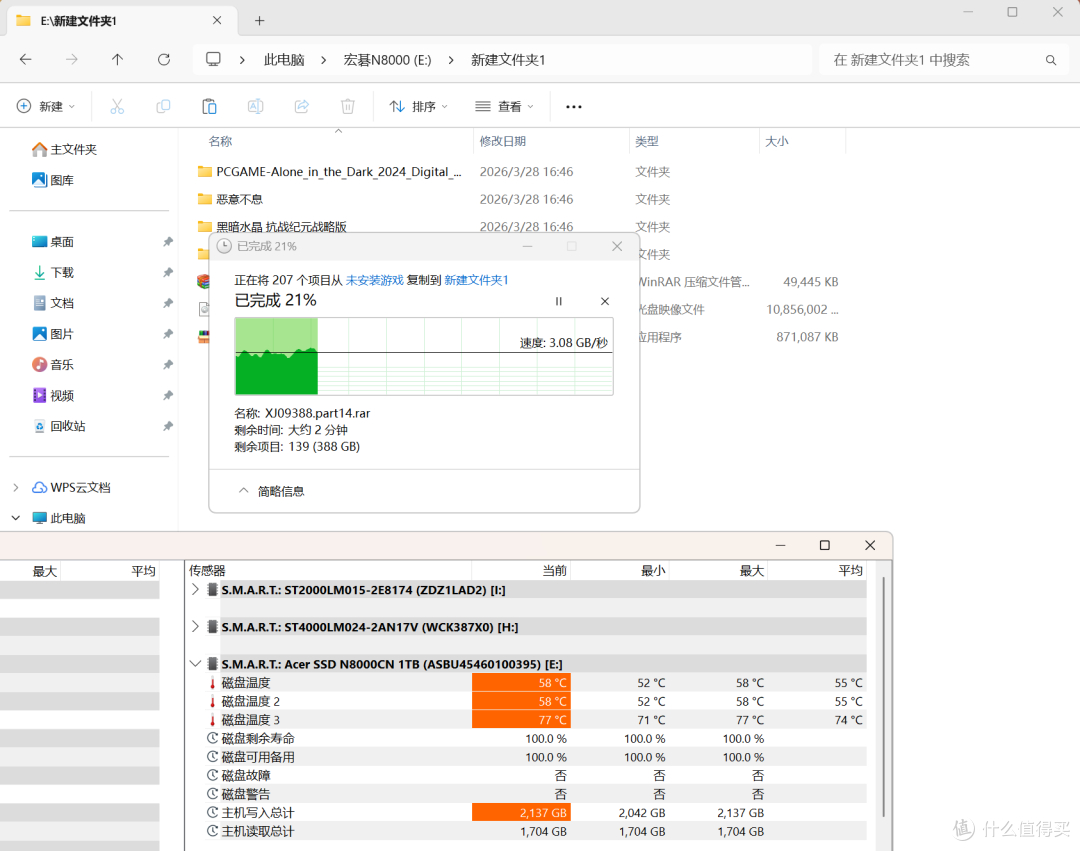Select the 主机读取总计 sensor row
Viewport: 1080px width, 851px height.
pos(527,832)
